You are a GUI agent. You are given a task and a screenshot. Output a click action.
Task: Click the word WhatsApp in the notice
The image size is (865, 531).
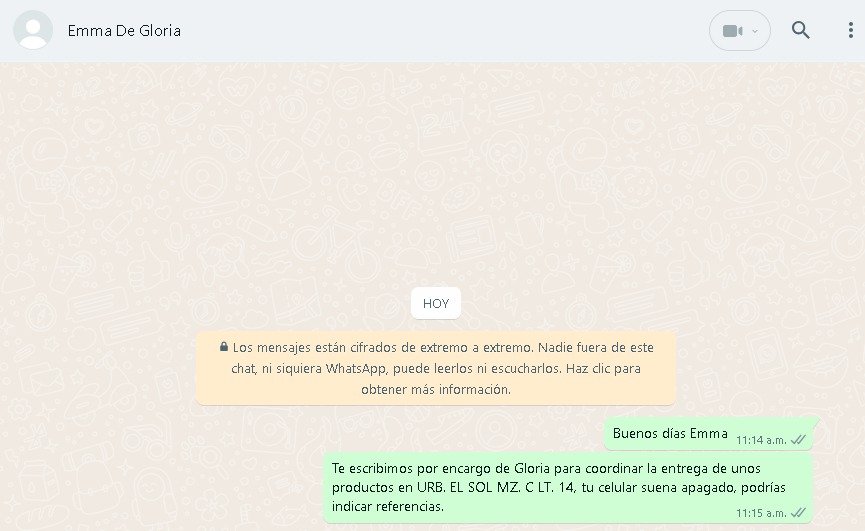356,368
